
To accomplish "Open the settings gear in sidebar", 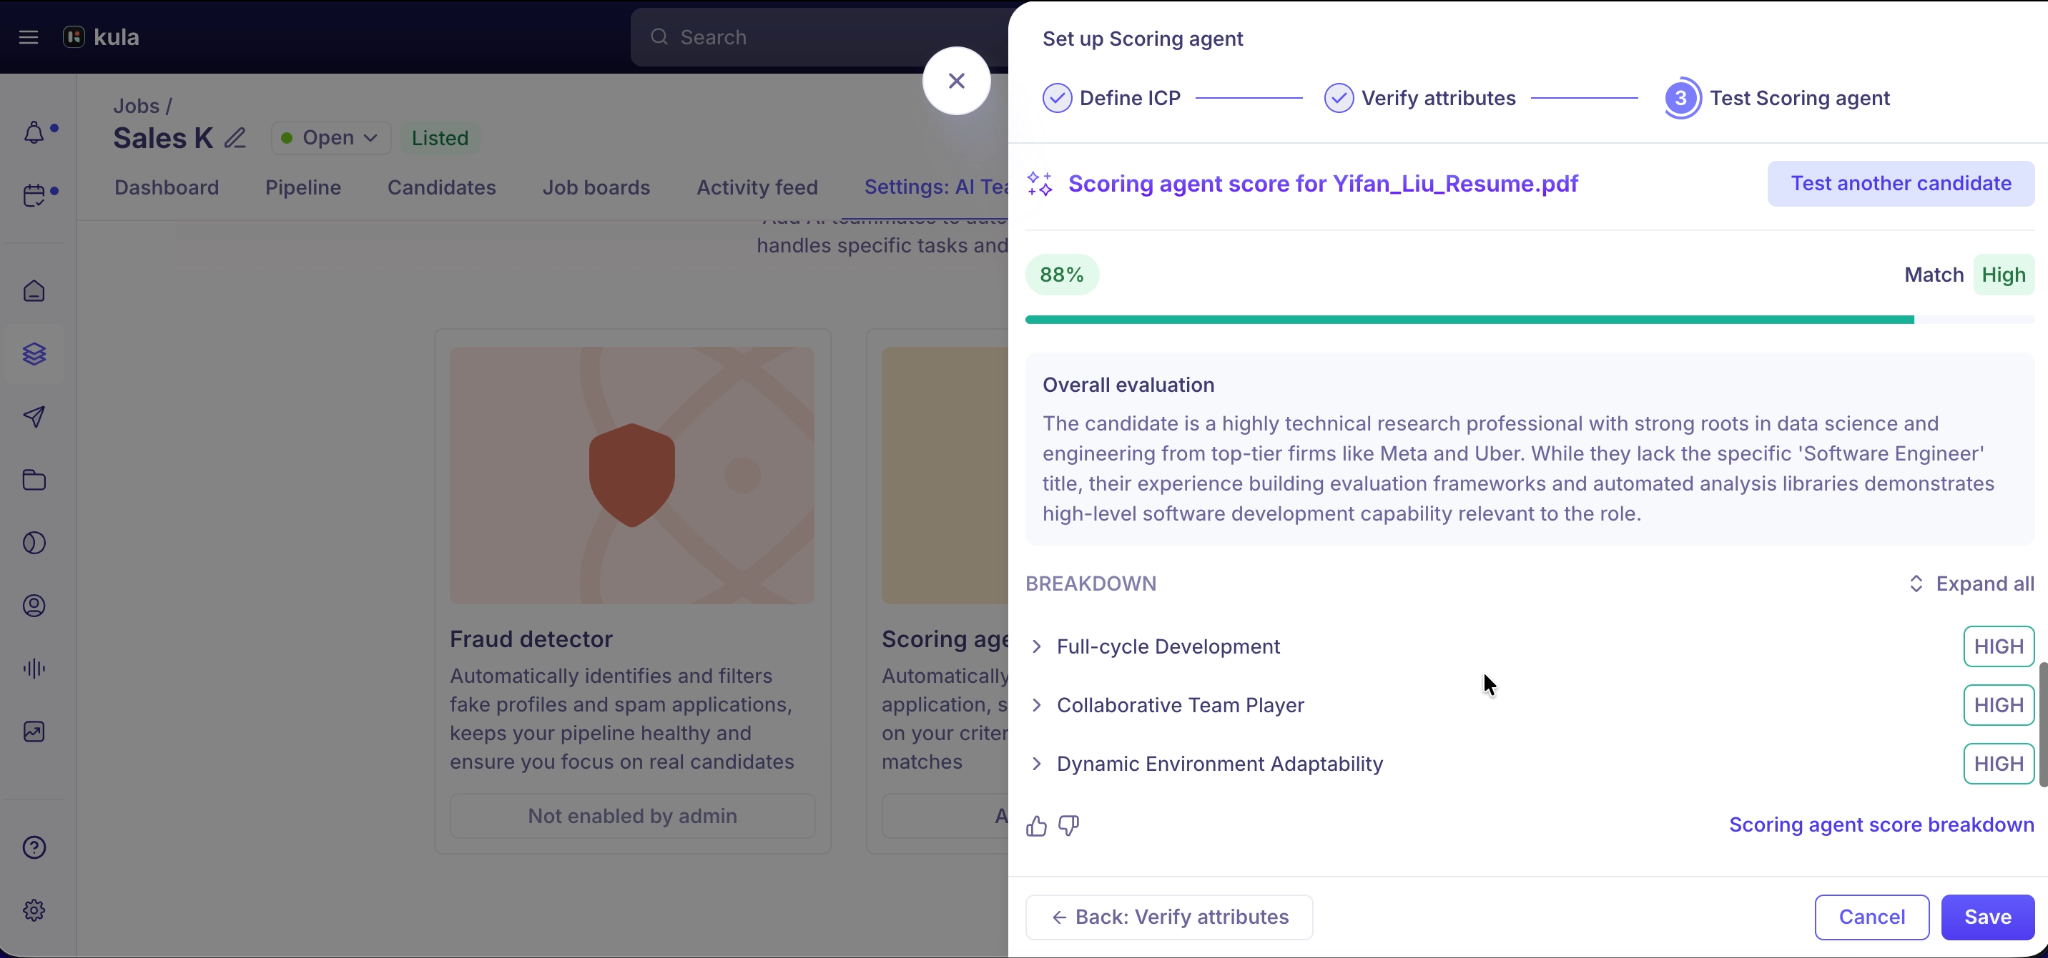I will (34, 911).
